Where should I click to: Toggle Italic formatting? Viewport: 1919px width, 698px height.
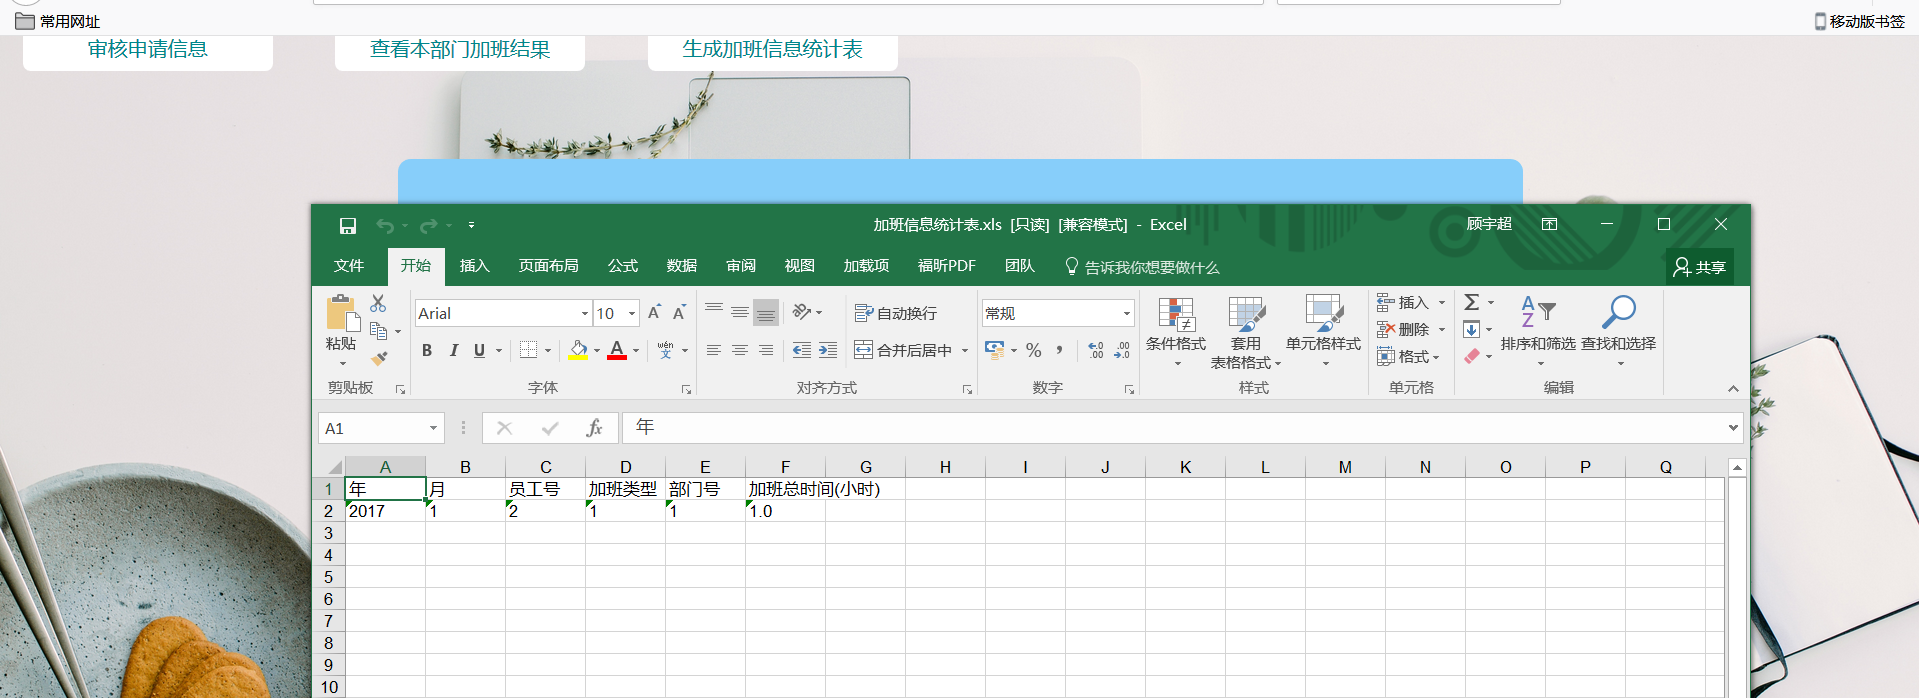coord(453,350)
